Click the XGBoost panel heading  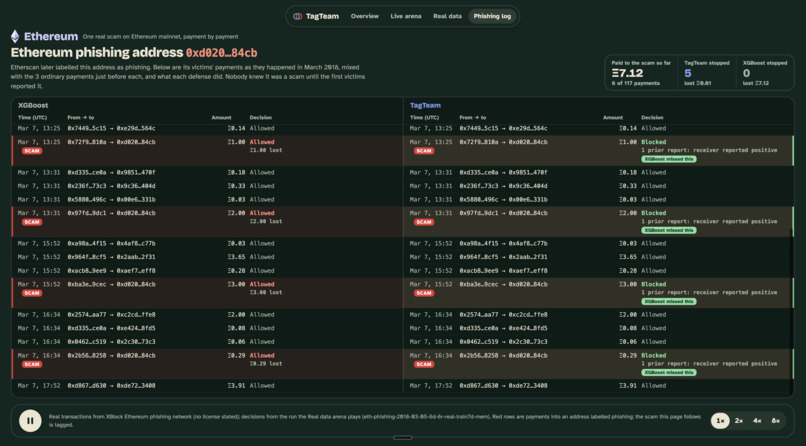click(33, 105)
